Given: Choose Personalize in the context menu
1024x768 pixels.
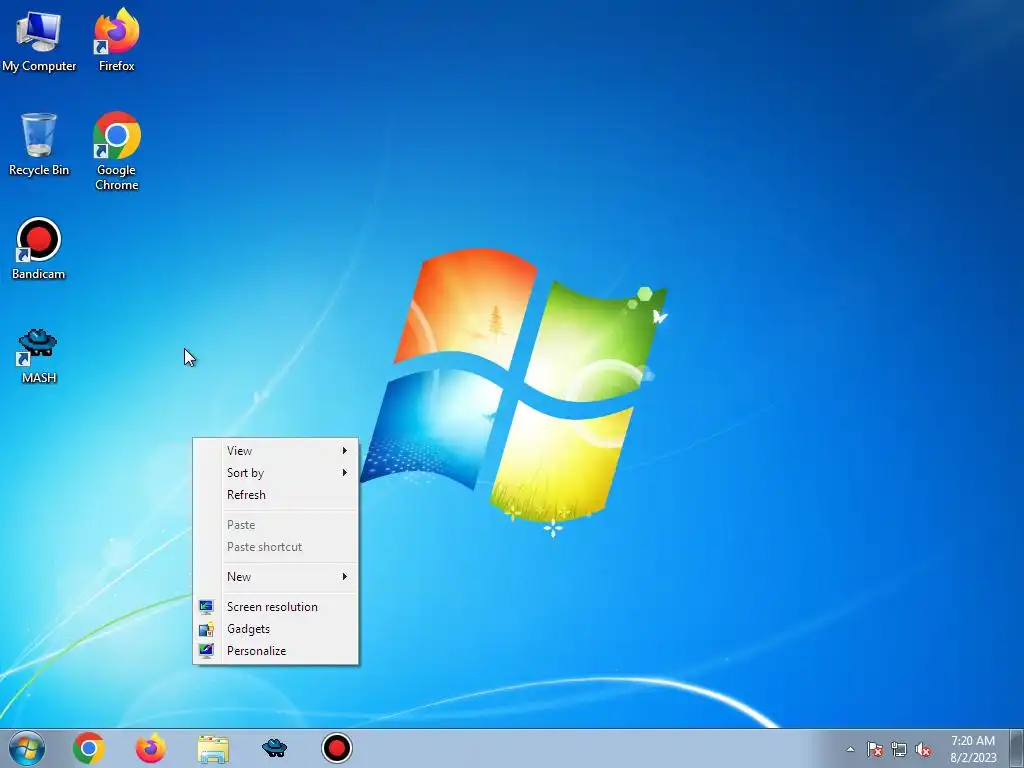Looking at the screenshot, I should point(276,651).
